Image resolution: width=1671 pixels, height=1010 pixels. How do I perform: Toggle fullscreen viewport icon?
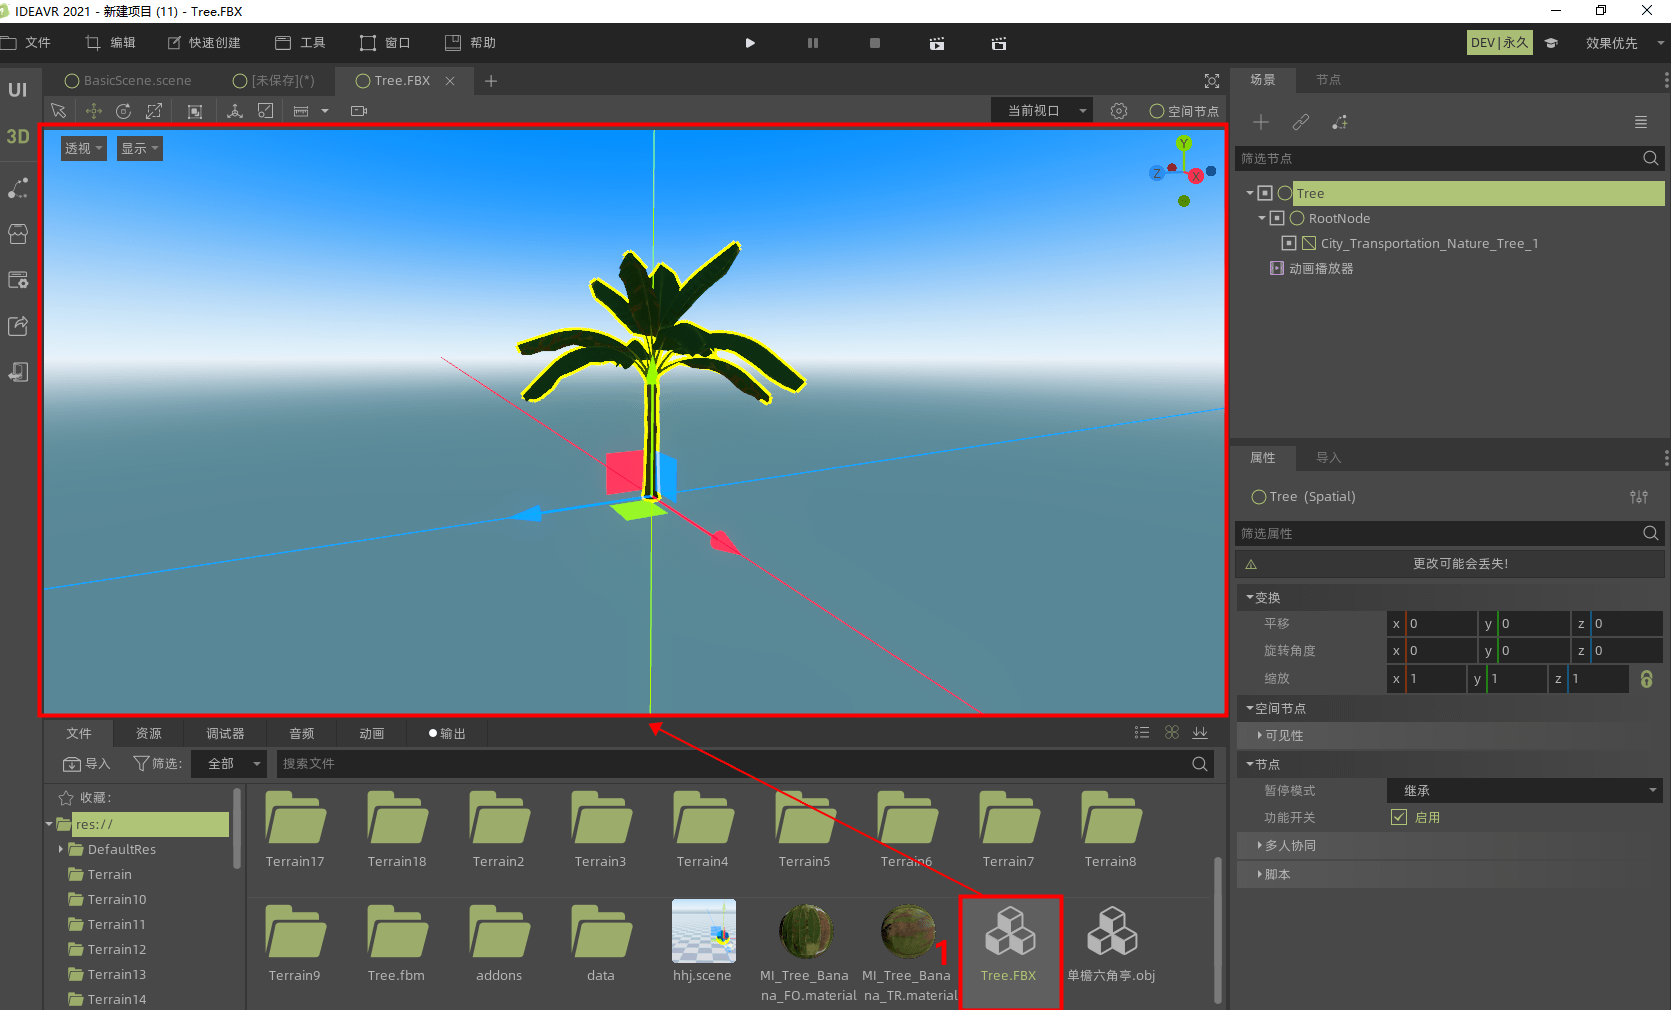[x=1212, y=81]
